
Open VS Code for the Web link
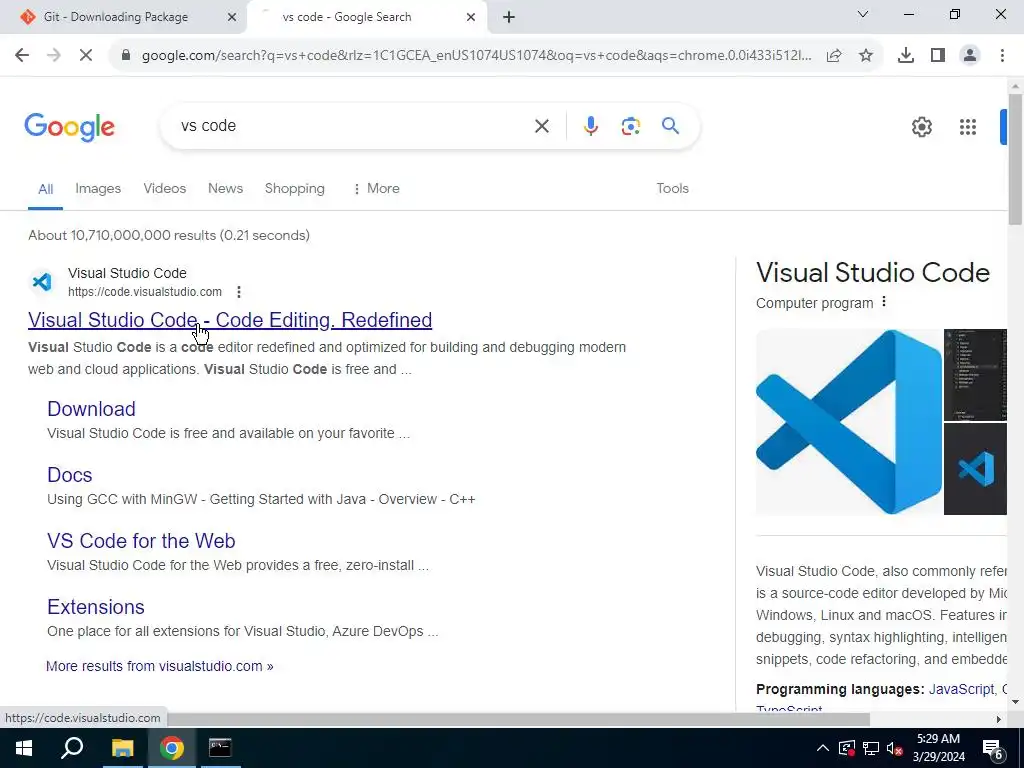tap(141, 541)
